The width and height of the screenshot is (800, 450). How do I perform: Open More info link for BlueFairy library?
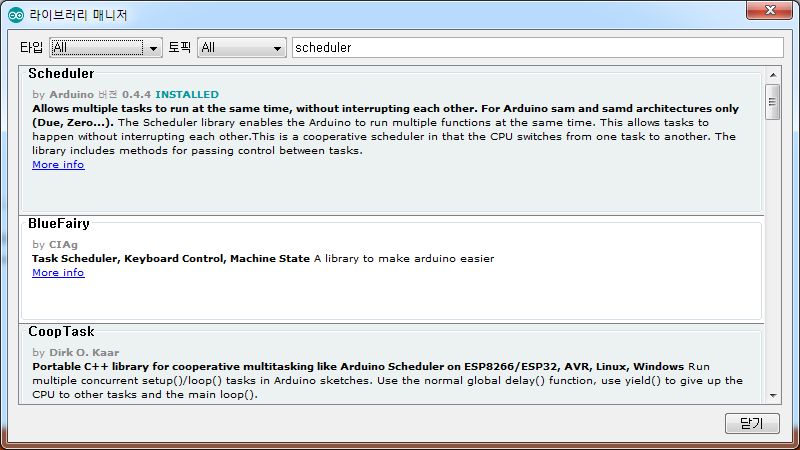tap(58, 273)
